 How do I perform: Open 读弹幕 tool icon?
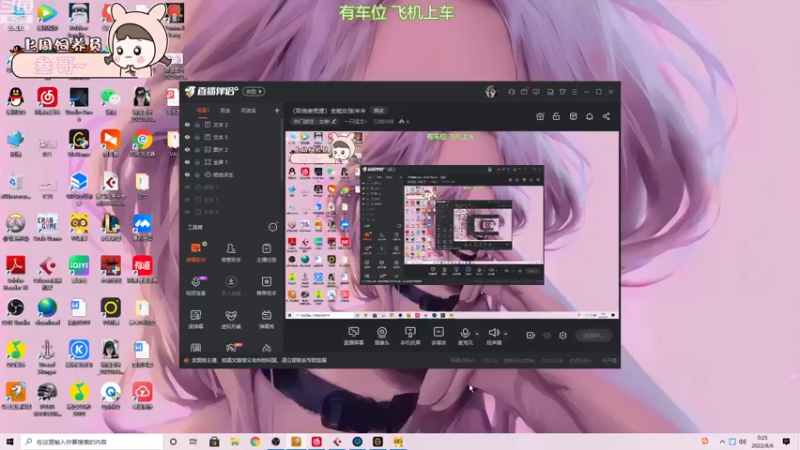(x=196, y=319)
